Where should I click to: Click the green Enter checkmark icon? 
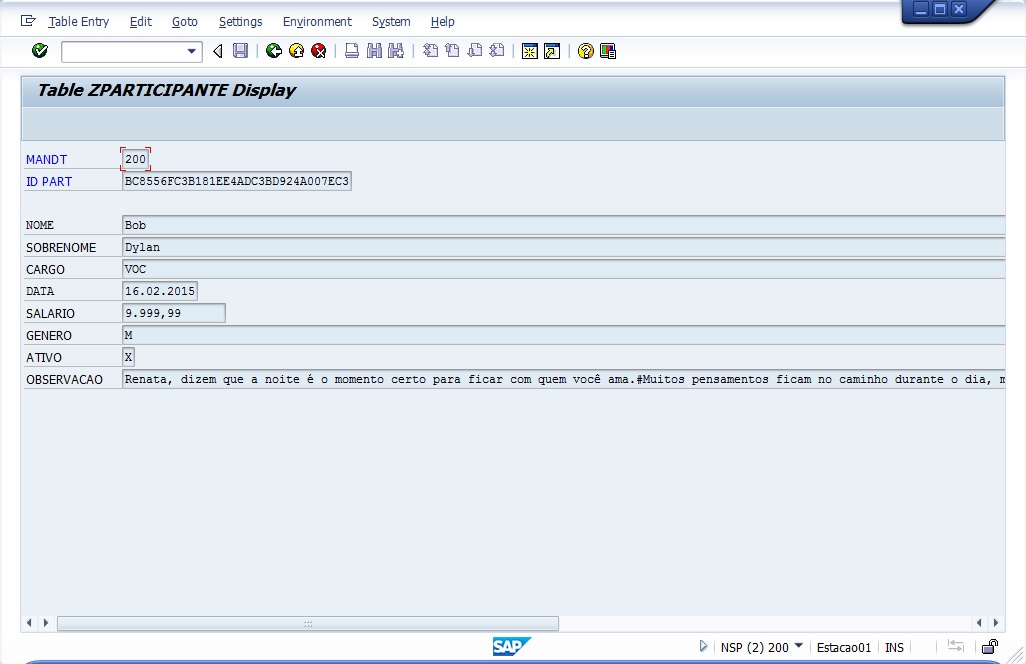coord(40,51)
